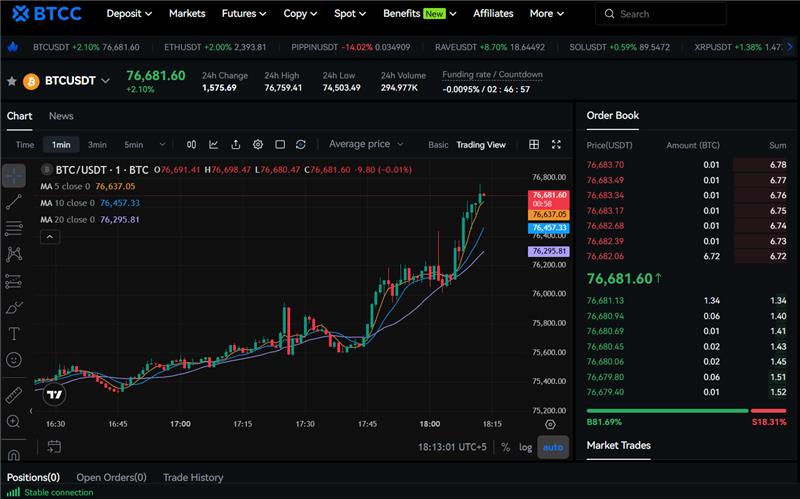Click the chart share/export icon
800x499 pixels.
tap(236, 145)
